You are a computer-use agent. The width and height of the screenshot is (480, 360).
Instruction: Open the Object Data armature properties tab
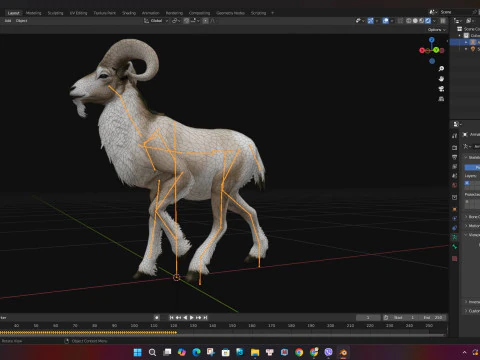pyautogui.click(x=455, y=237)
